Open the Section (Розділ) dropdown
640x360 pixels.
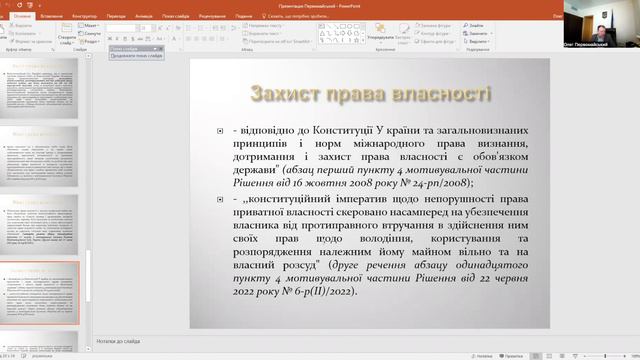tap(89, 42)
